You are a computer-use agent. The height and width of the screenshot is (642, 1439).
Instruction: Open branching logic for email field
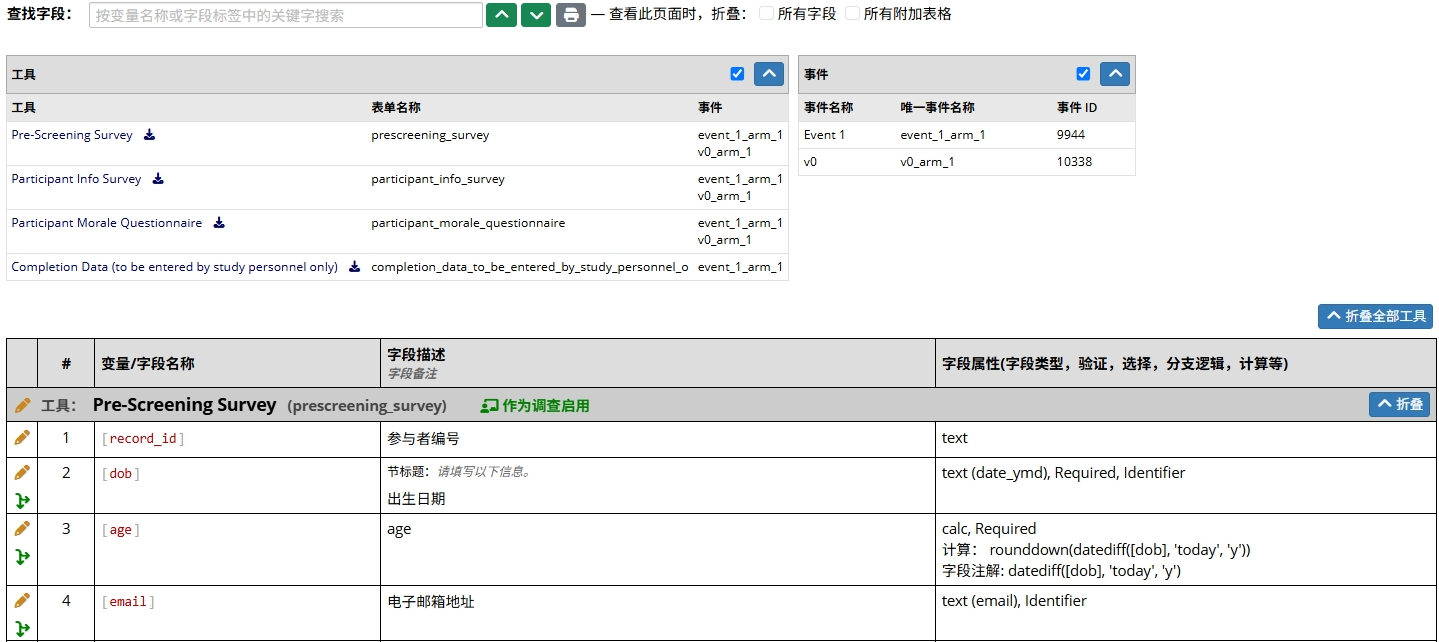(22, 628)
